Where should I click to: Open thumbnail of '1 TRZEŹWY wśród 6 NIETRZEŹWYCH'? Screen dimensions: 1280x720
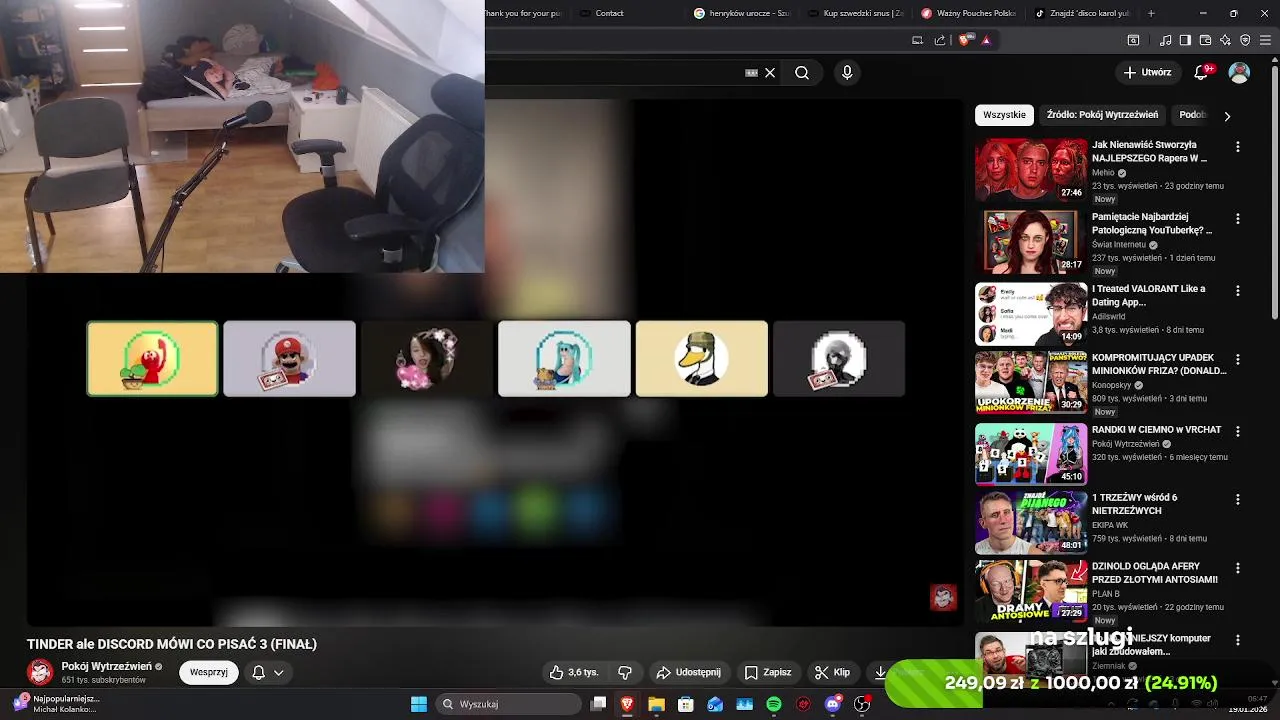tap(1031, 523)
